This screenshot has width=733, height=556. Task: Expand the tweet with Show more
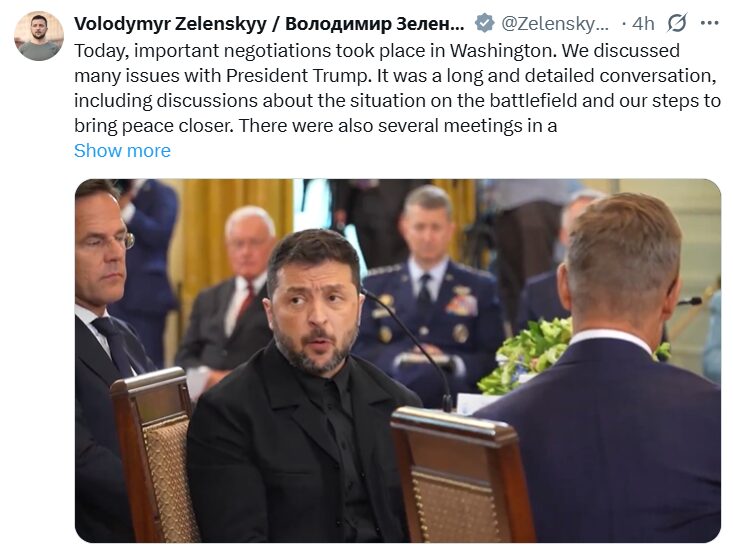(122, 151)
